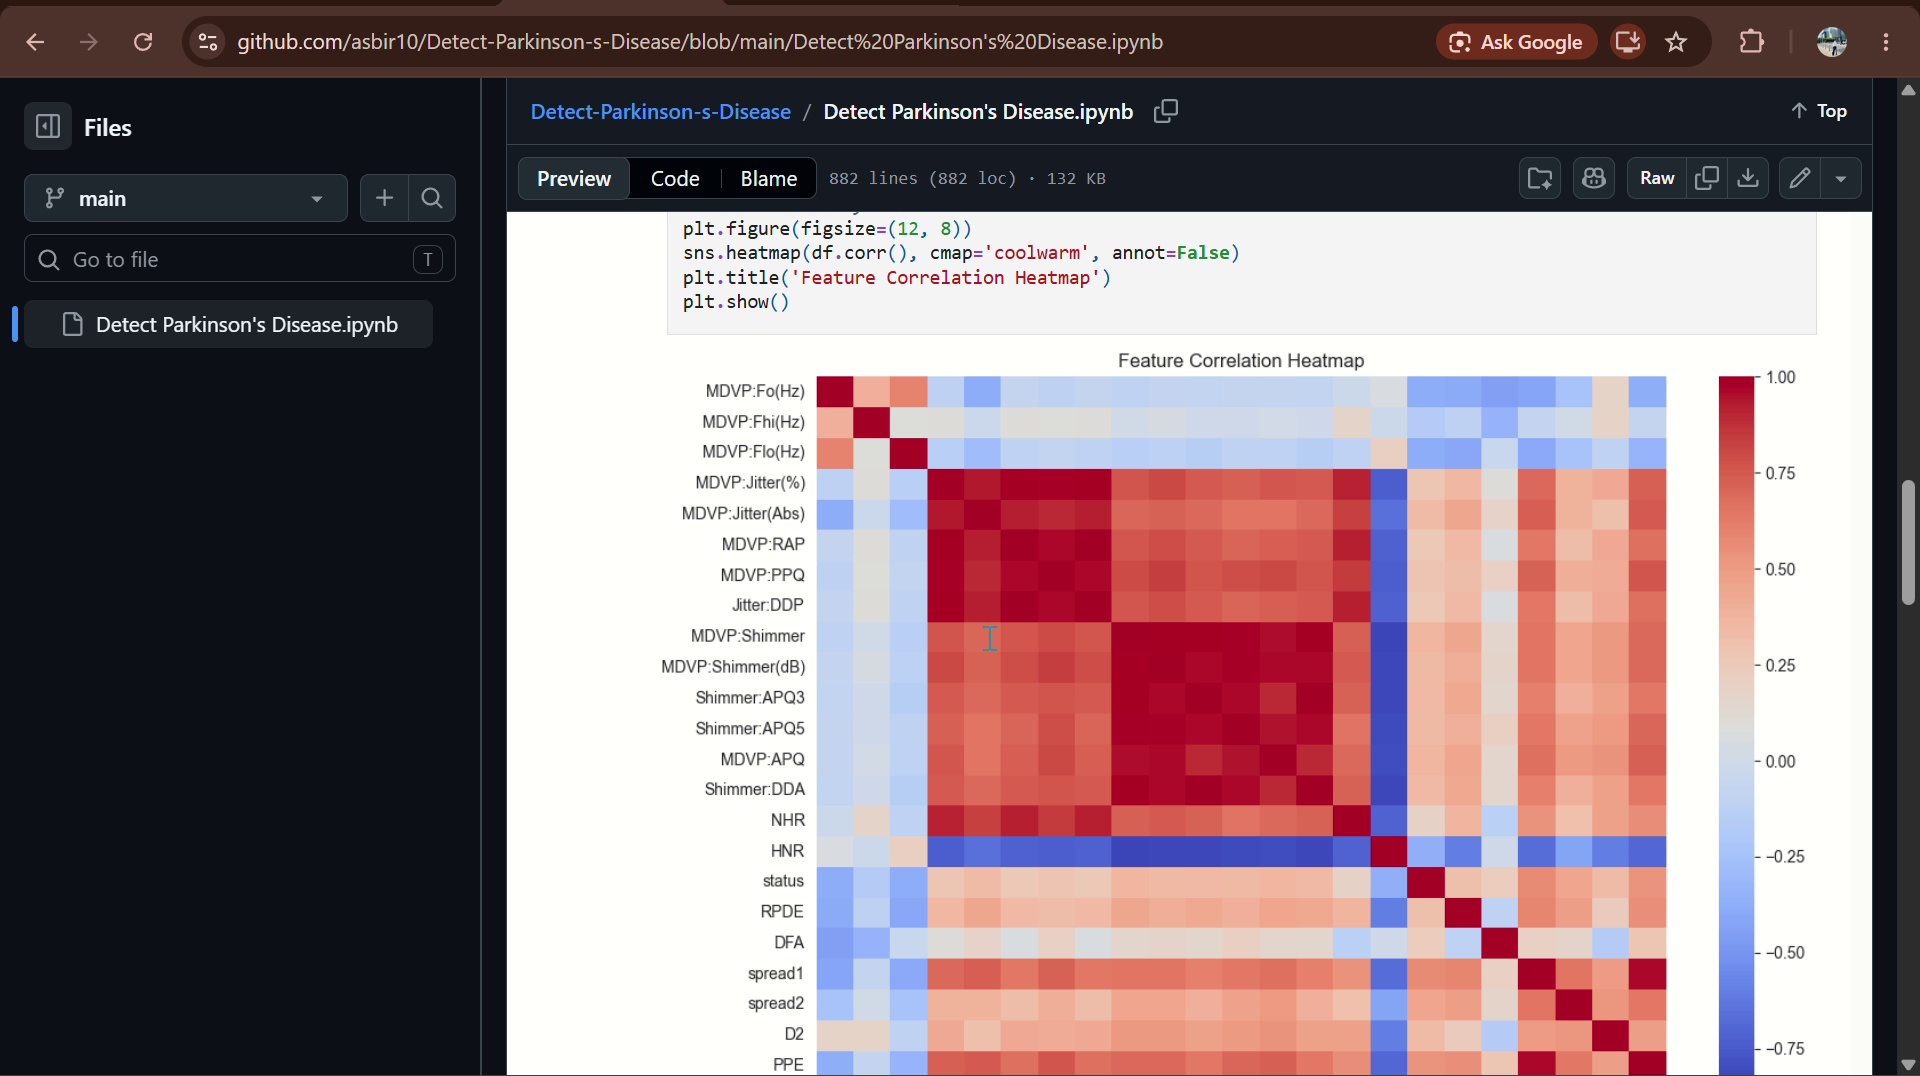View site information icon in address bar
Screen dimensions: 1920x1076
(207, 42)
